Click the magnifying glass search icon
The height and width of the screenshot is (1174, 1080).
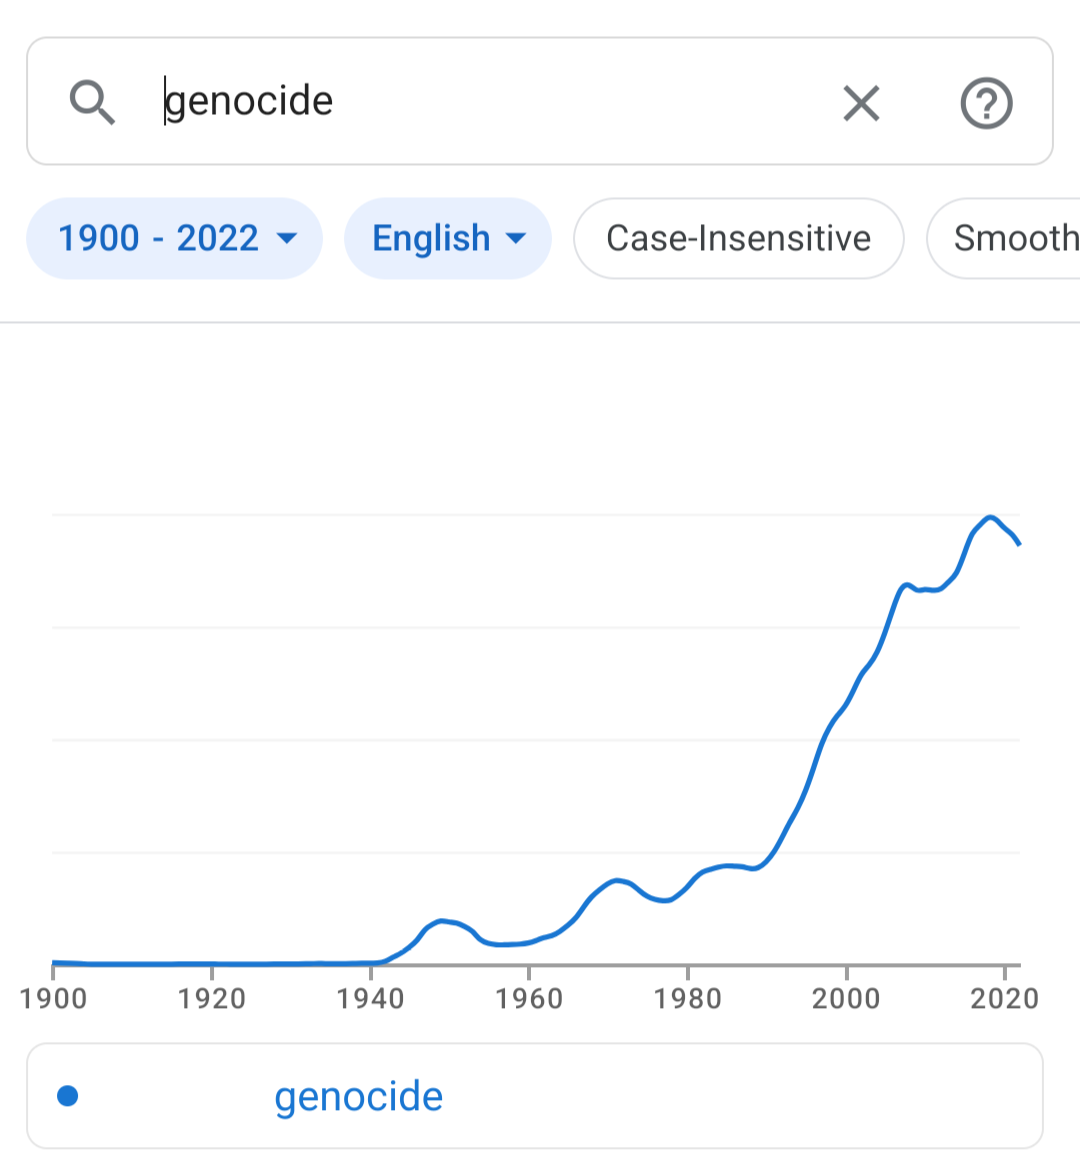coord(92,102)
